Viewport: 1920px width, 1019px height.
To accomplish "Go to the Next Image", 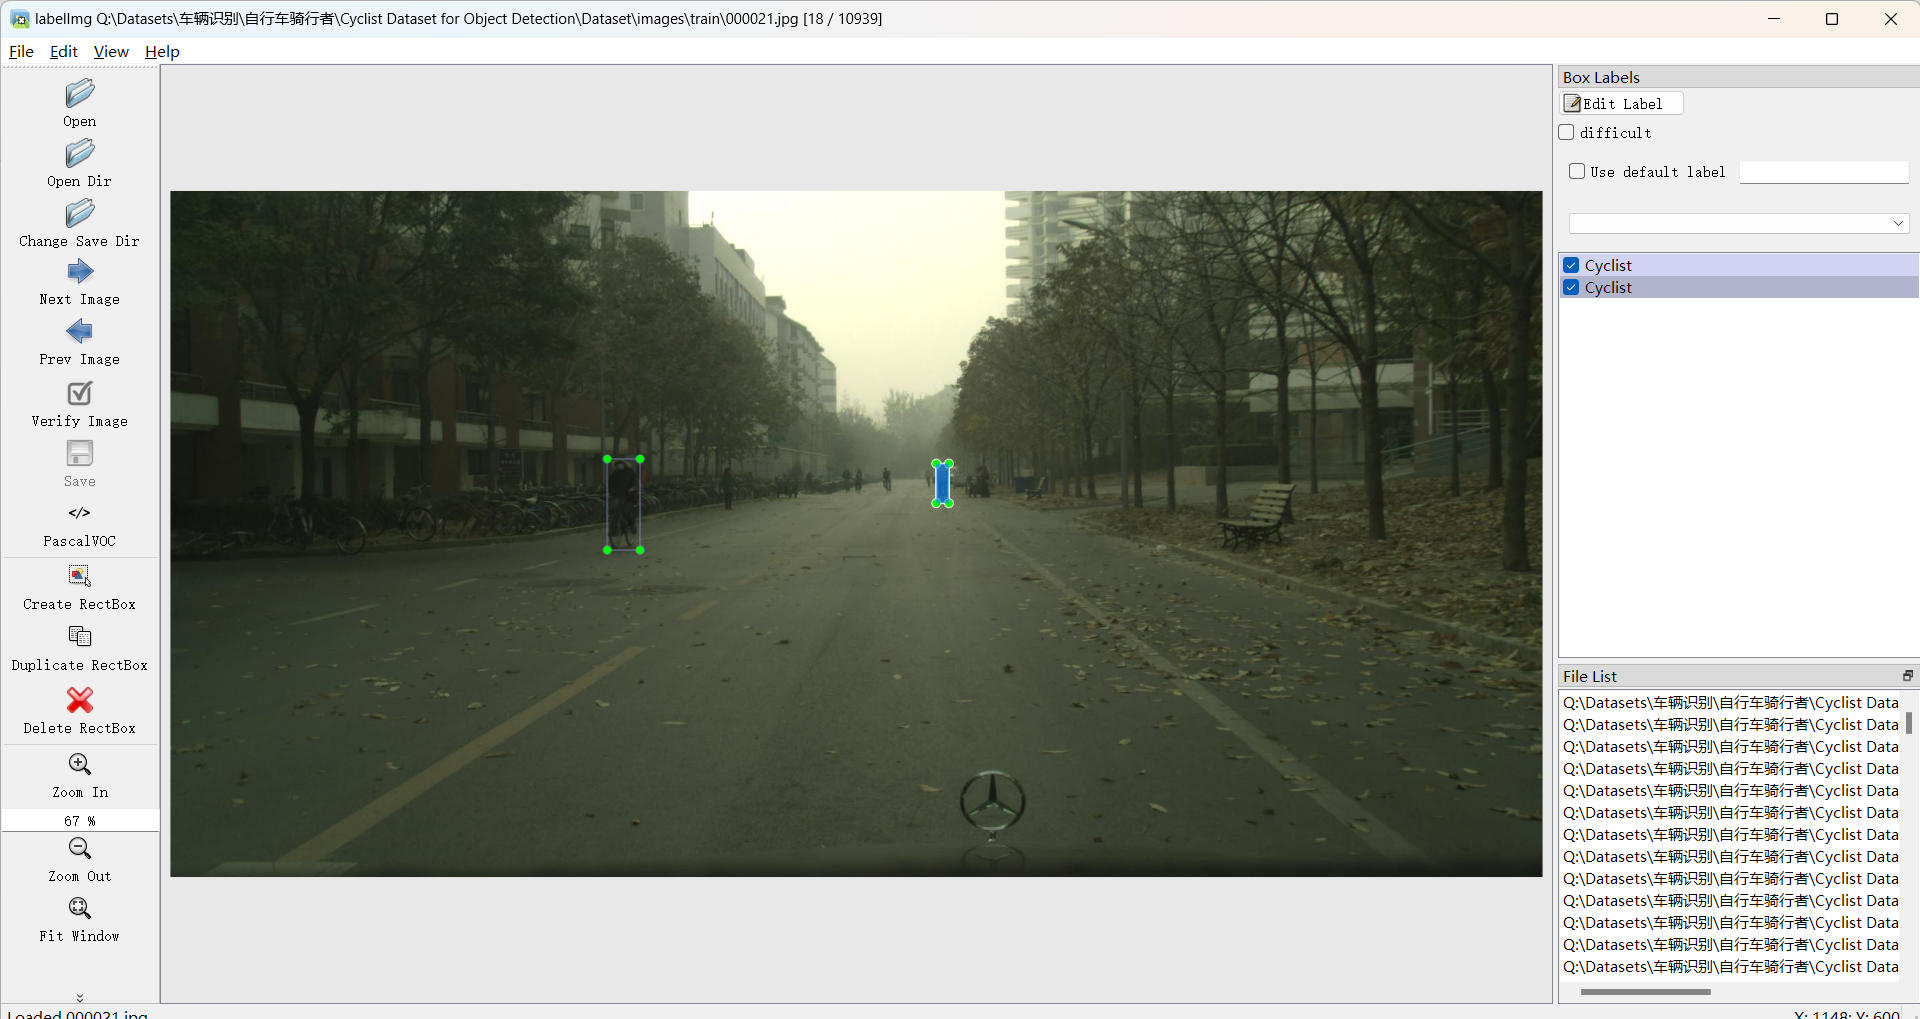I will point(80,272).
